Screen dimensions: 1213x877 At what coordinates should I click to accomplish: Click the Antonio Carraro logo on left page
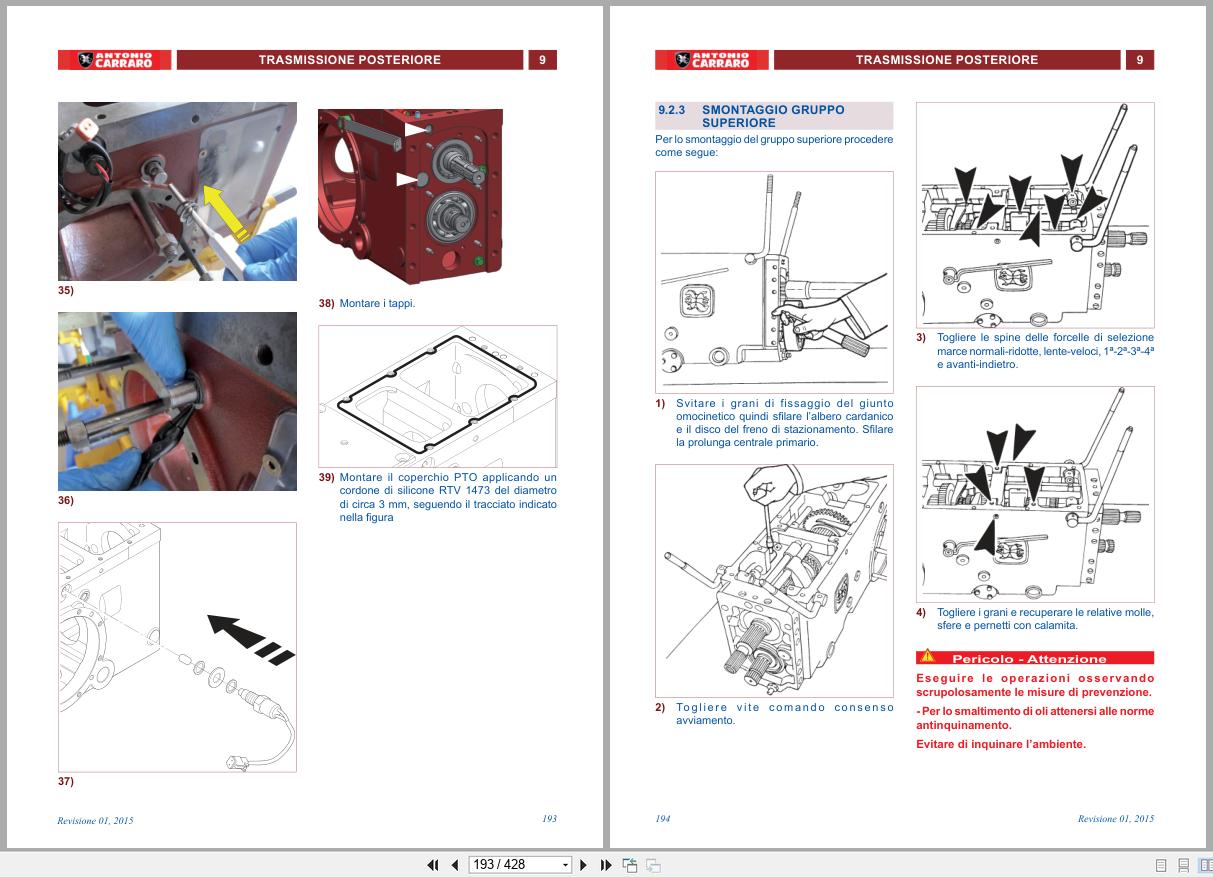114,60
